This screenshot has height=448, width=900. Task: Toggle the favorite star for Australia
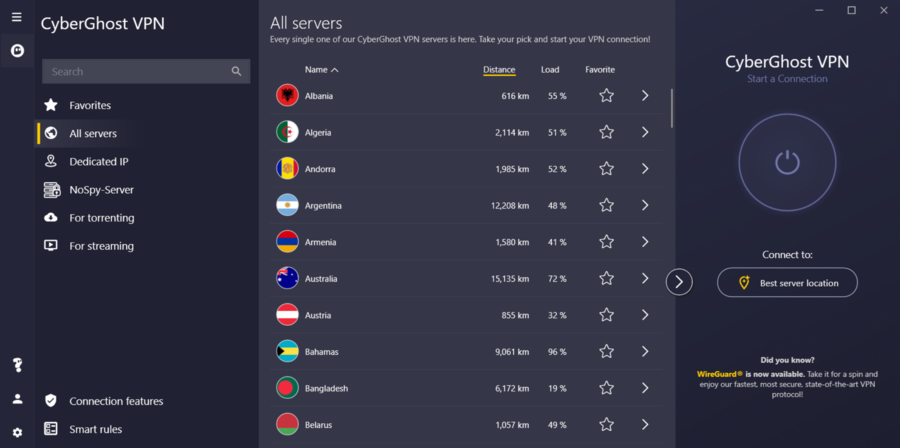606,278
